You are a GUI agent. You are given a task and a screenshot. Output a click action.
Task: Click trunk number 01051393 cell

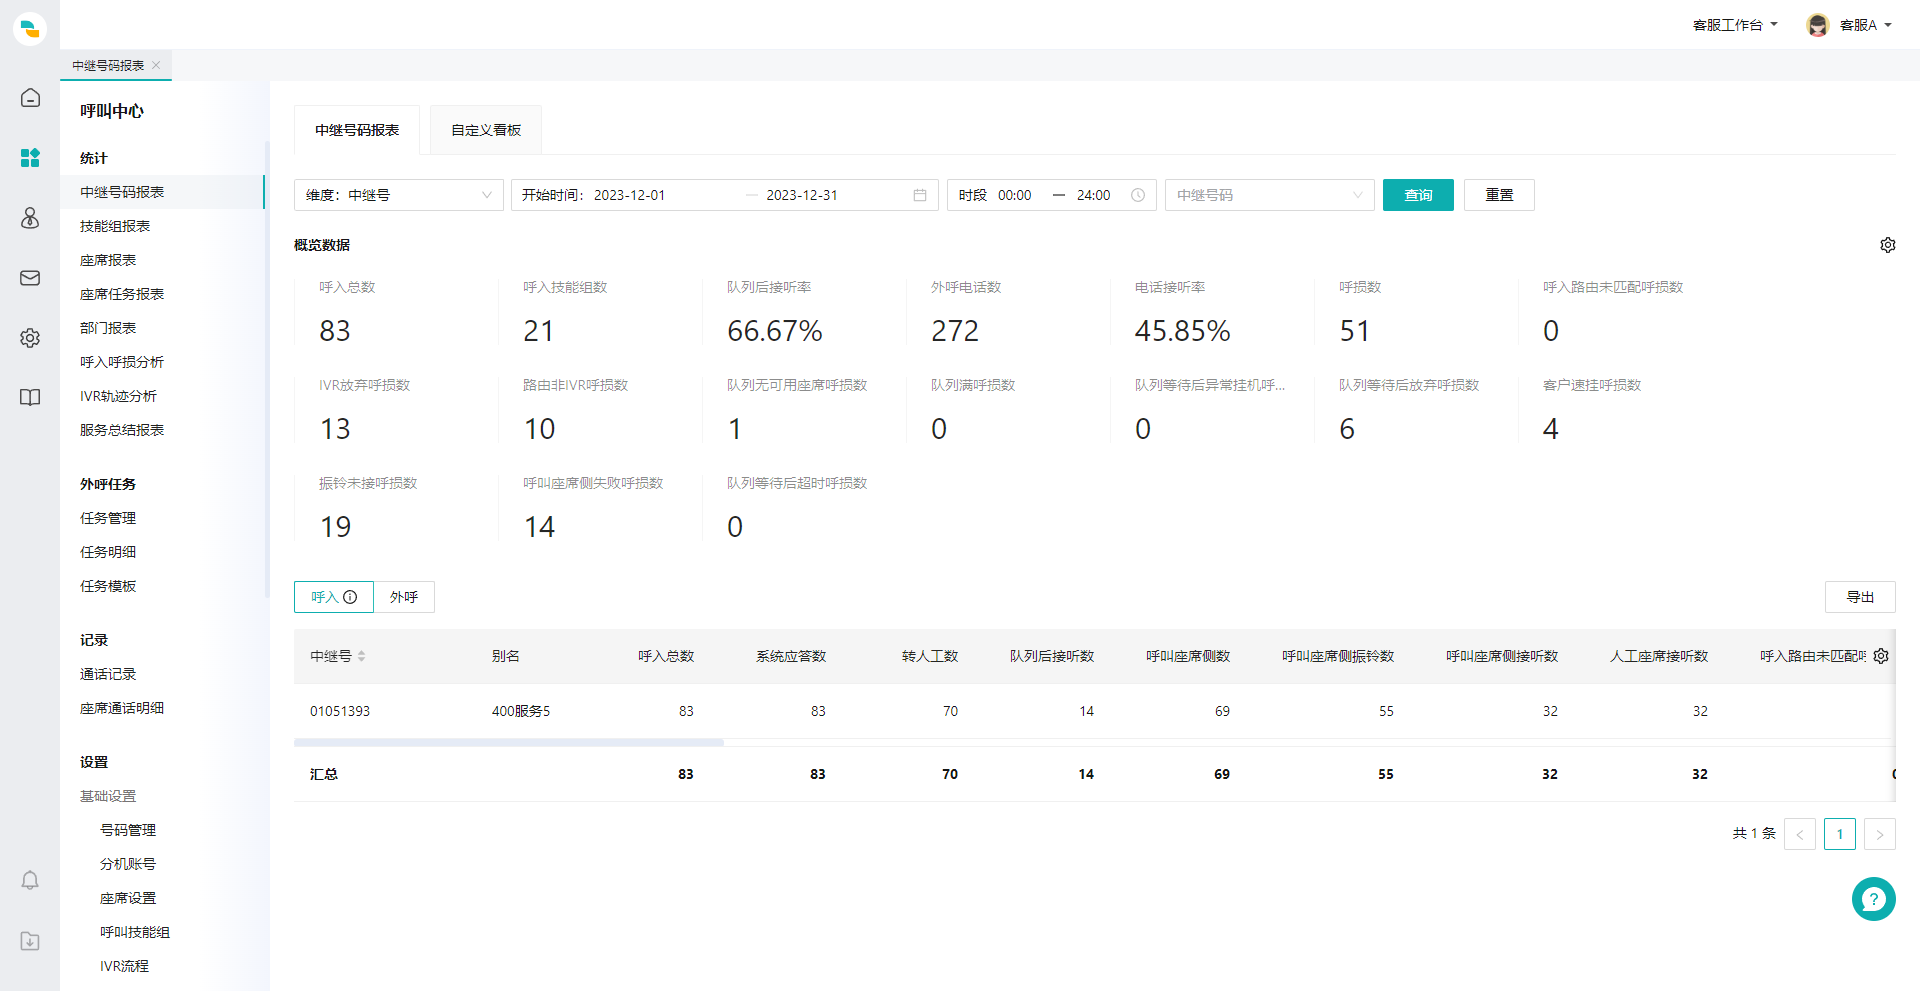(x=340, y=711)
